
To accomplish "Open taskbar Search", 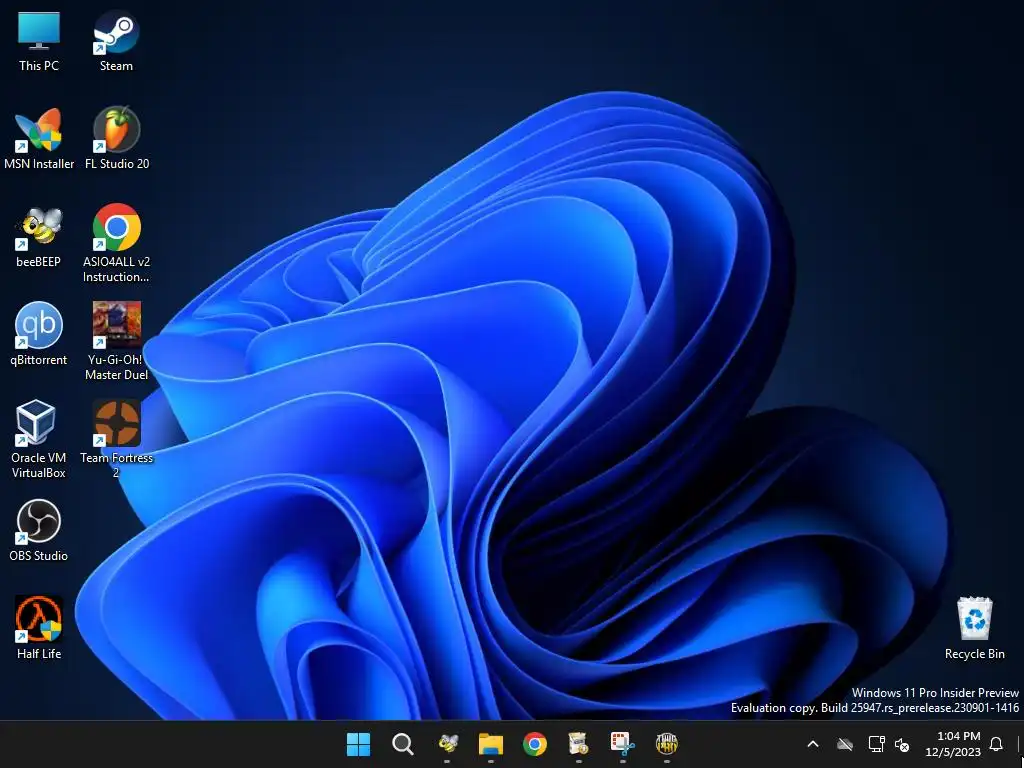I will click(x=402, y=744).
